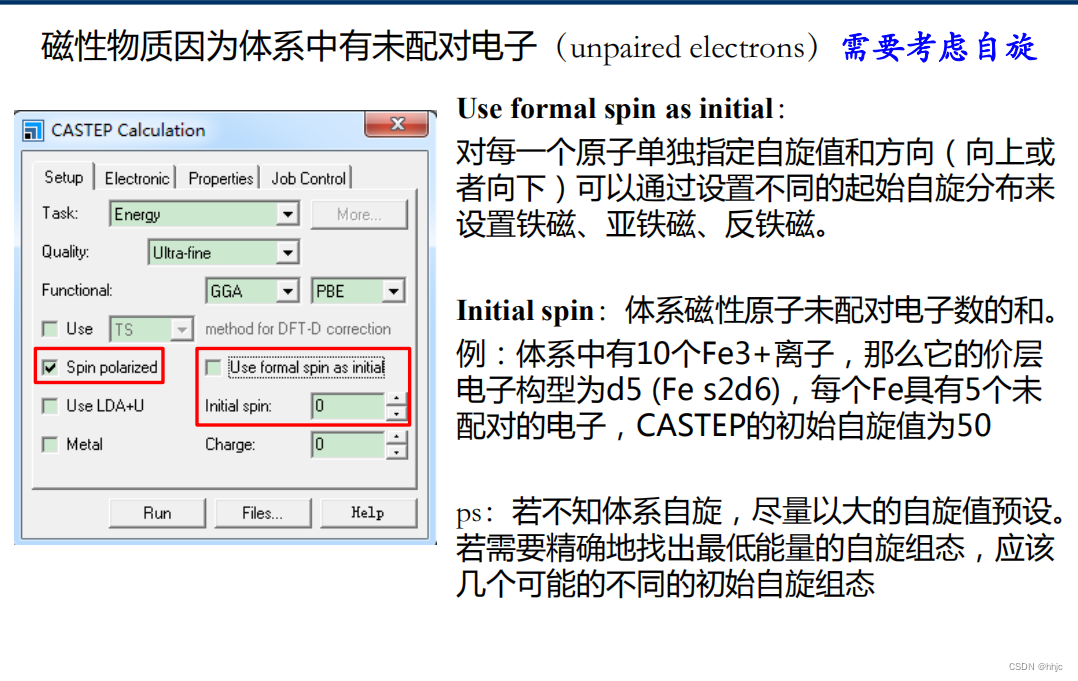
Task: Open the Properties tab
Action: (x=220, y=177)
